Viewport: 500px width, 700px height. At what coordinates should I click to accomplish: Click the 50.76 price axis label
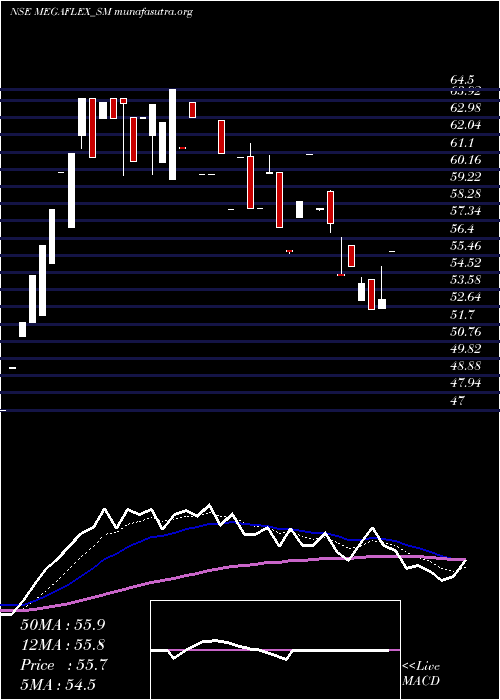tap(466, 332)
